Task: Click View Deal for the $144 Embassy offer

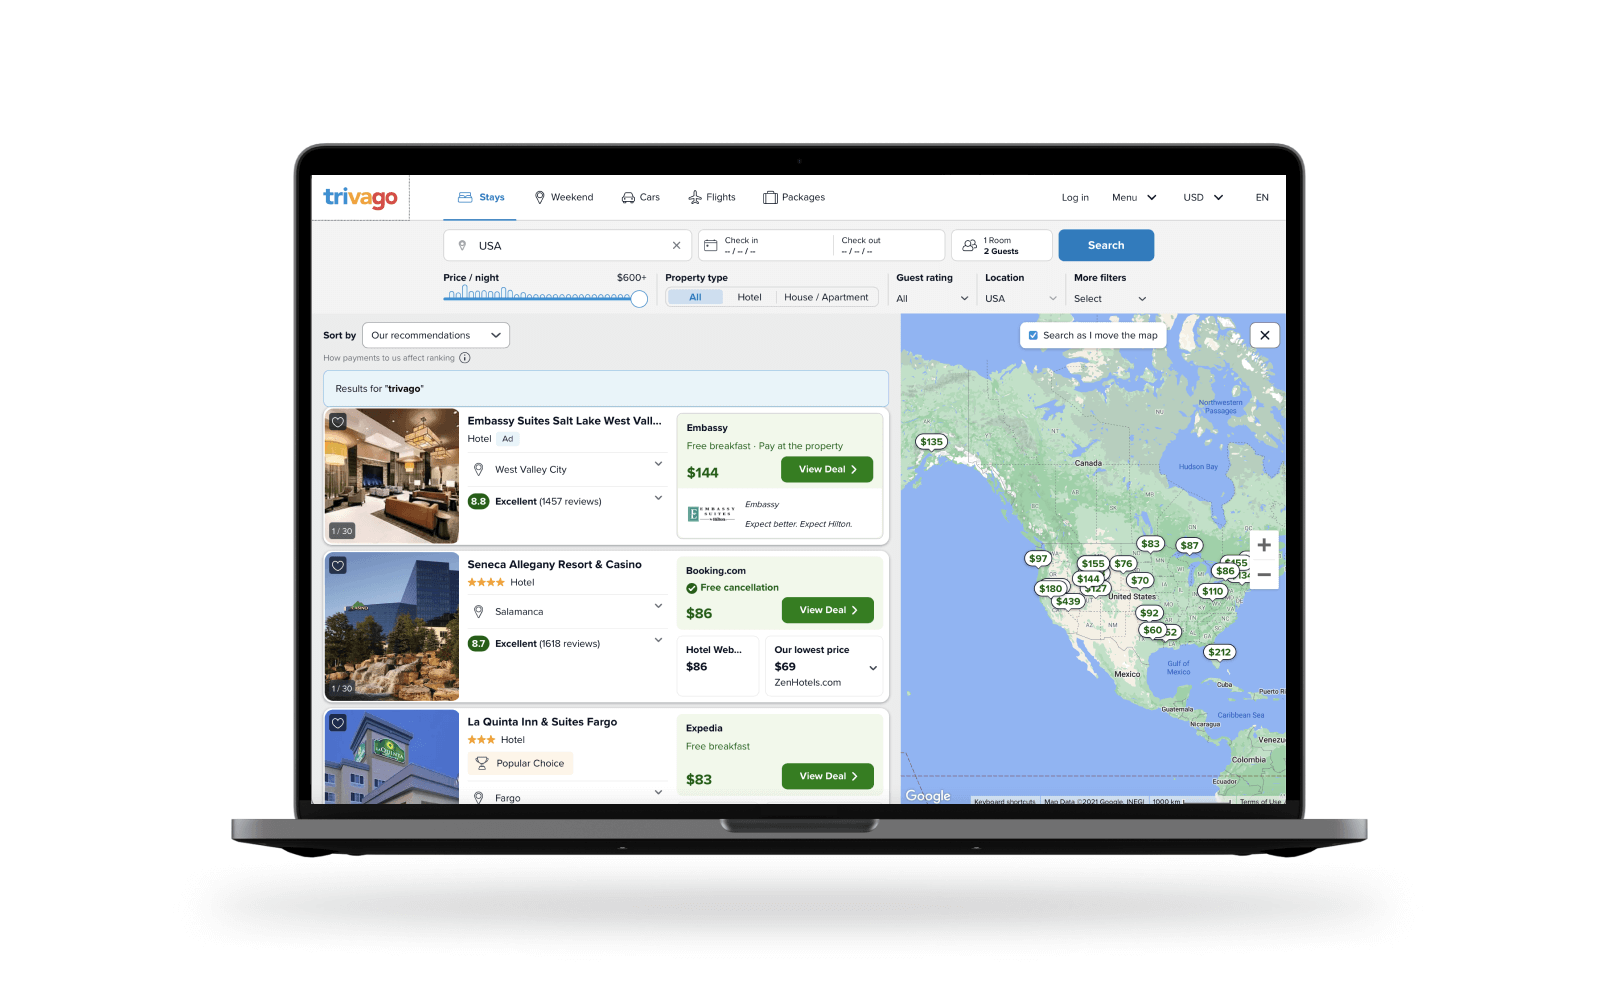Action: click(827, 469)
